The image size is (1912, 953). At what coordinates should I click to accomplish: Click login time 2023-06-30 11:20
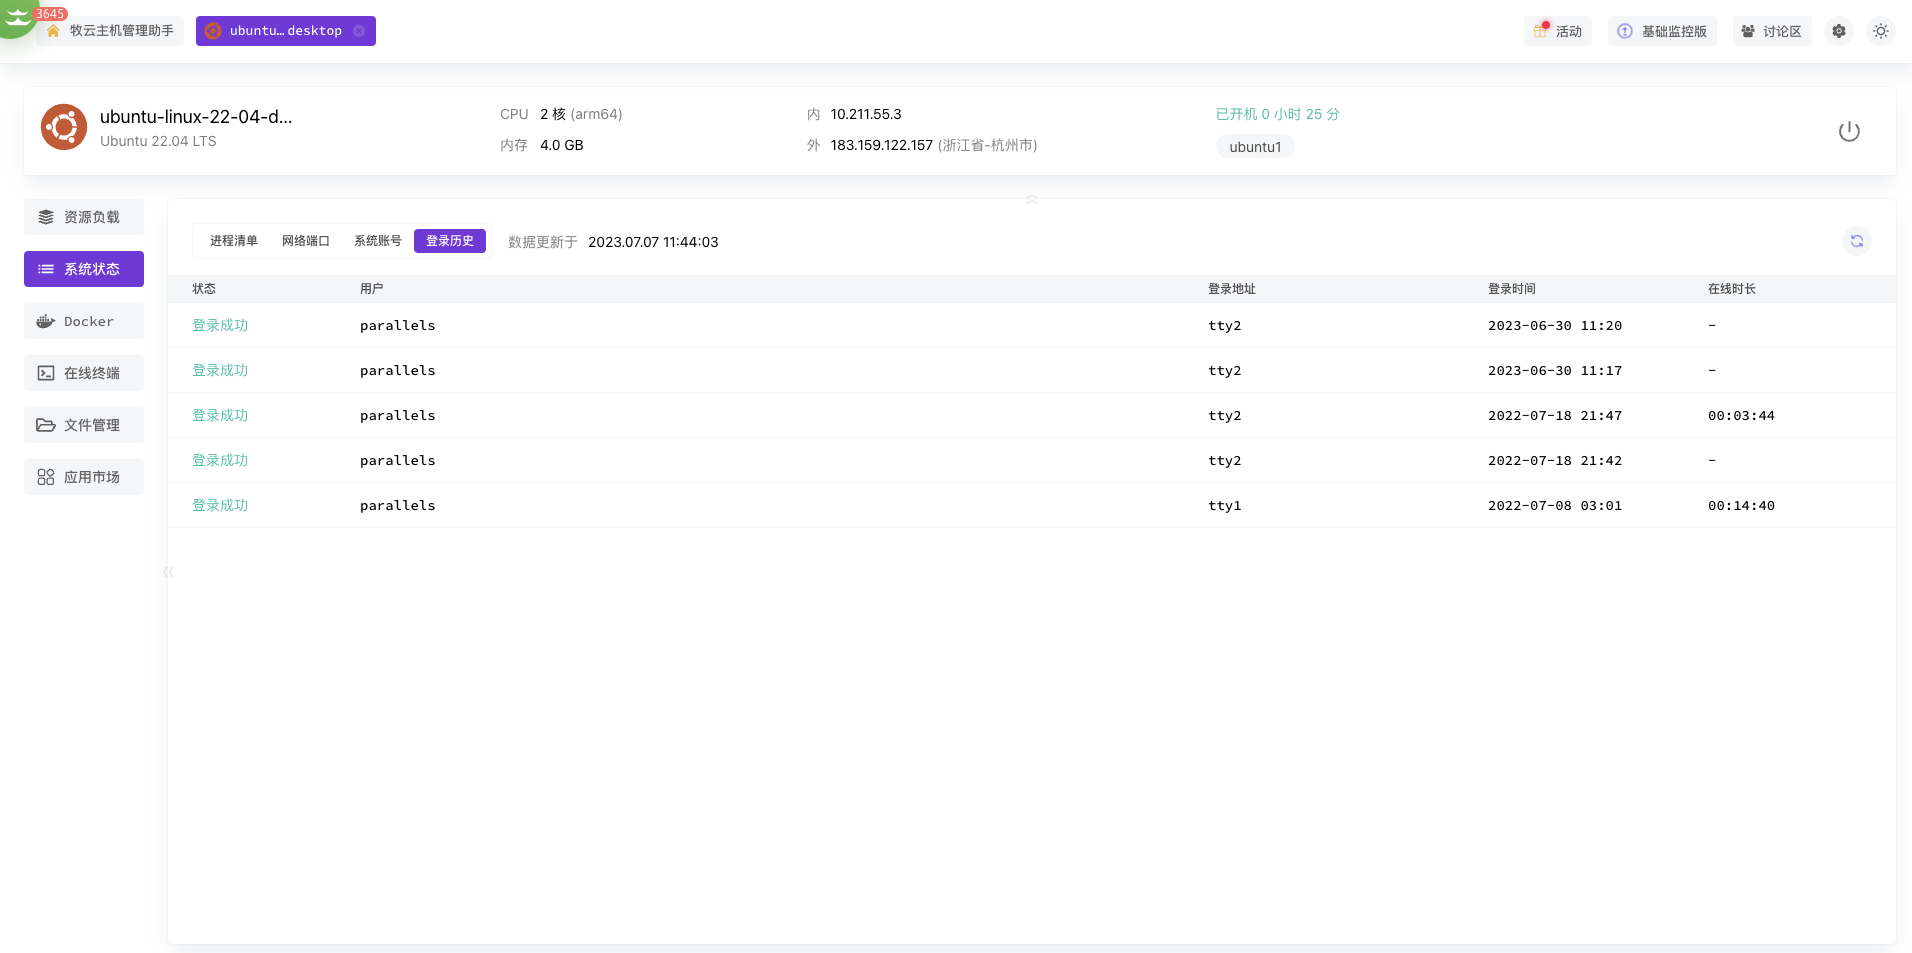[x=1555, y=326]
